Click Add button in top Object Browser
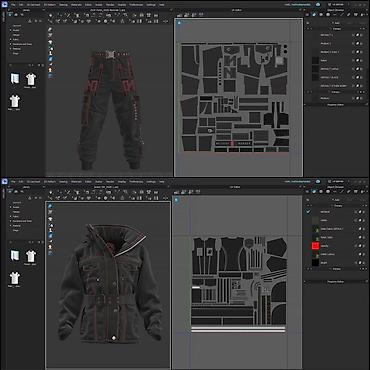The image size is (370, 370). click(x=336, y=23)
